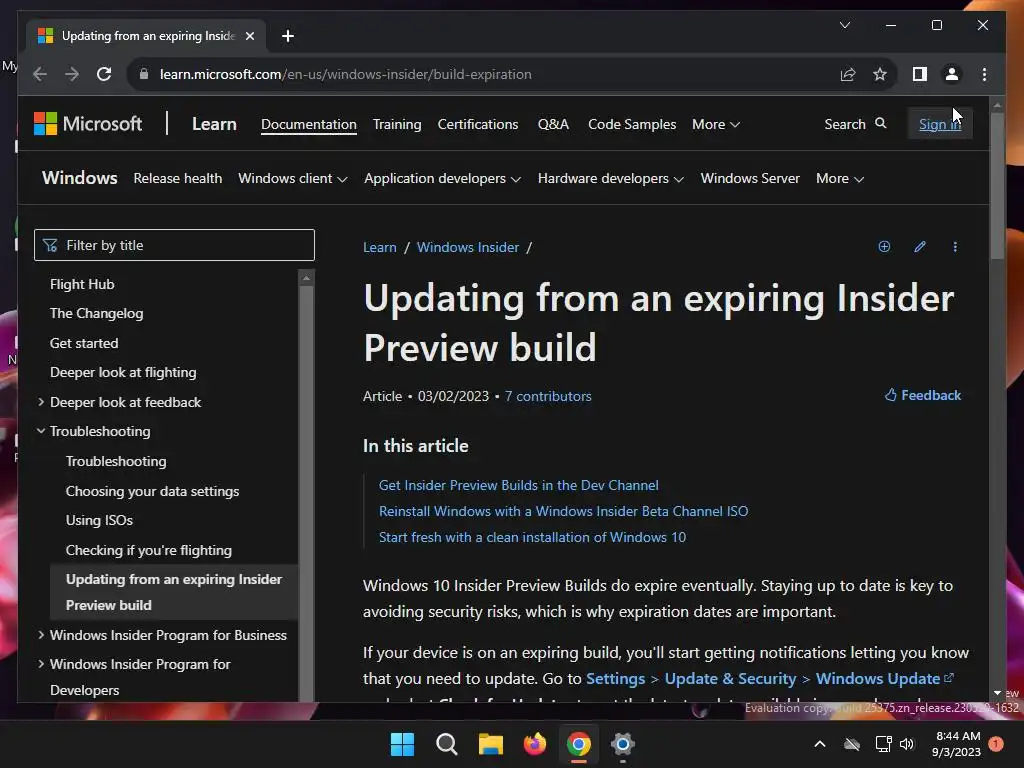Click sidebar scrollbar up arrow
Viewport: 1024px width, 768px height.
(x=306, y=278)
